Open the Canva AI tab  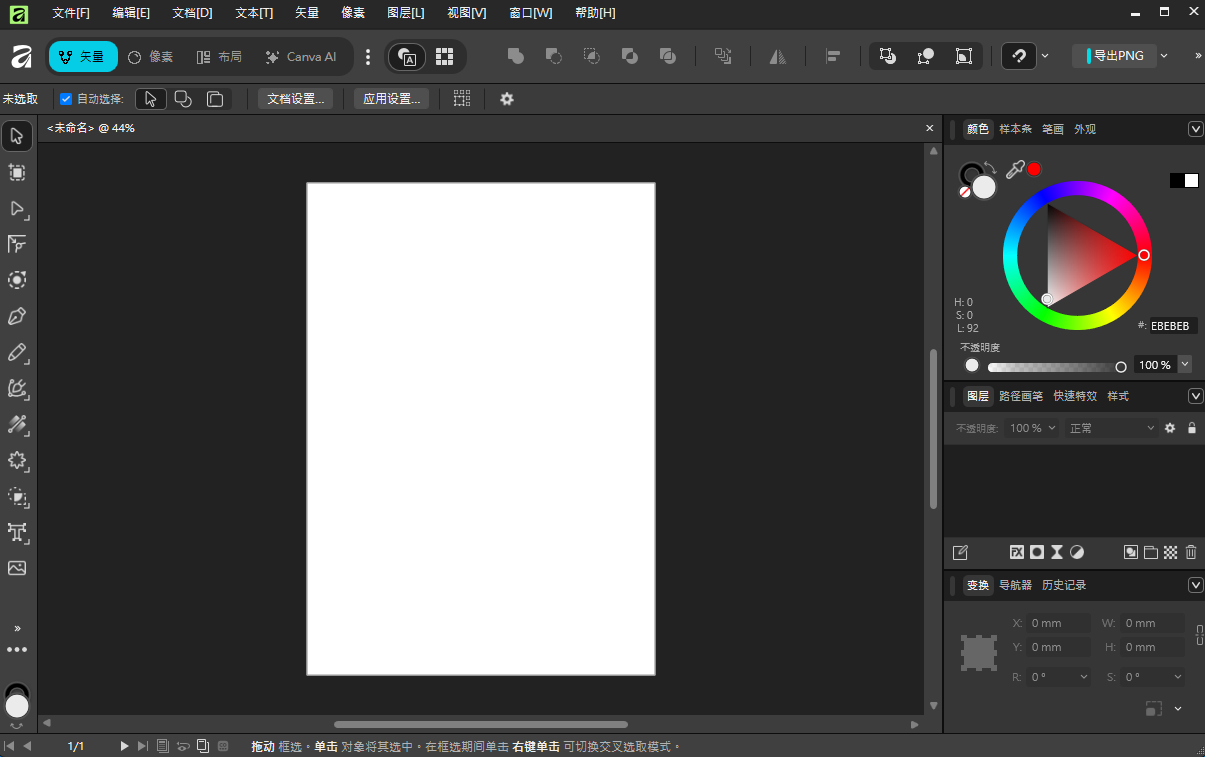click(301, 57)
